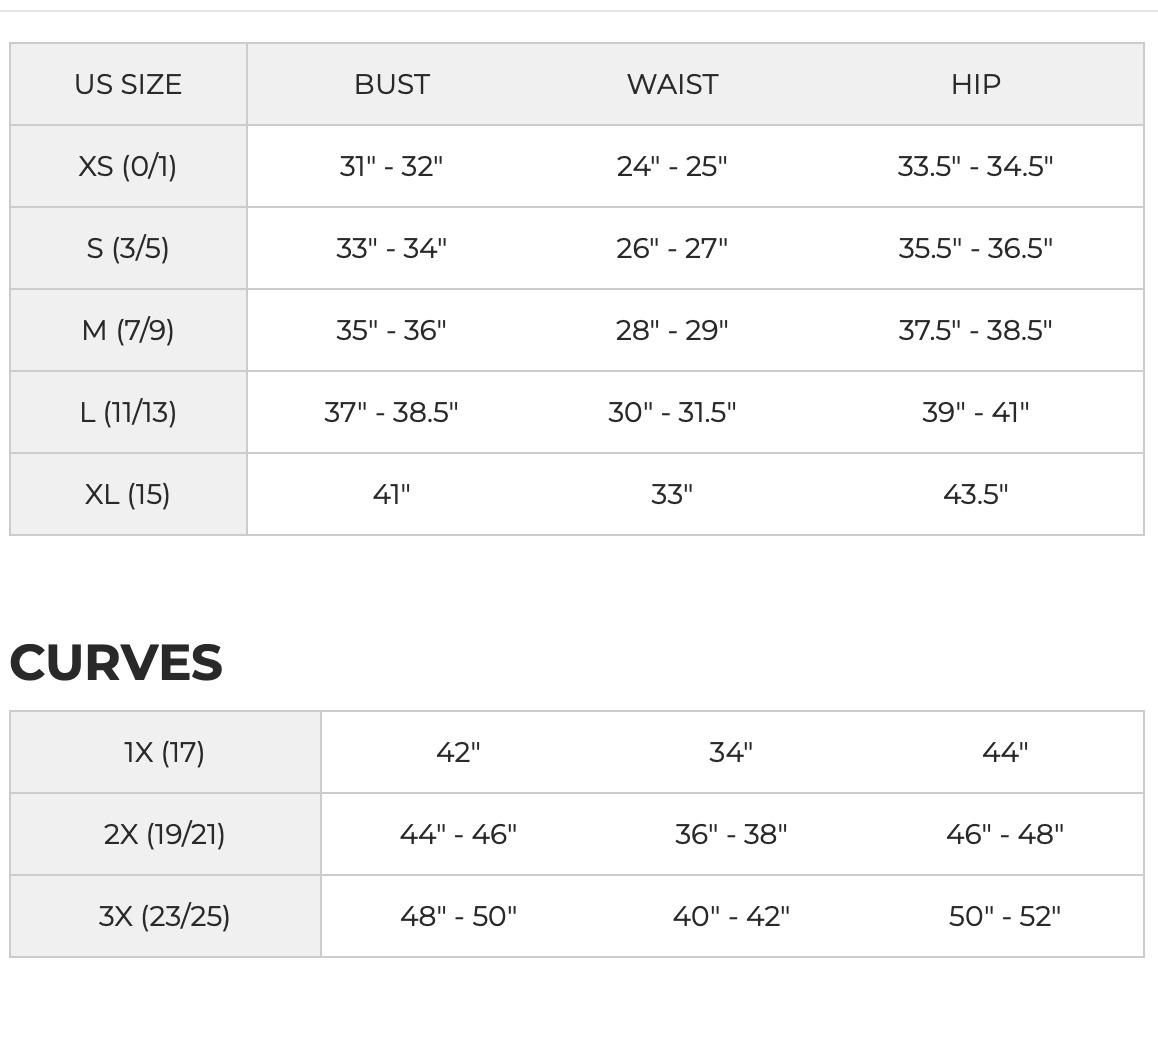
Task: Click the CURVES section heading
Action: click(x=116, y=662)
